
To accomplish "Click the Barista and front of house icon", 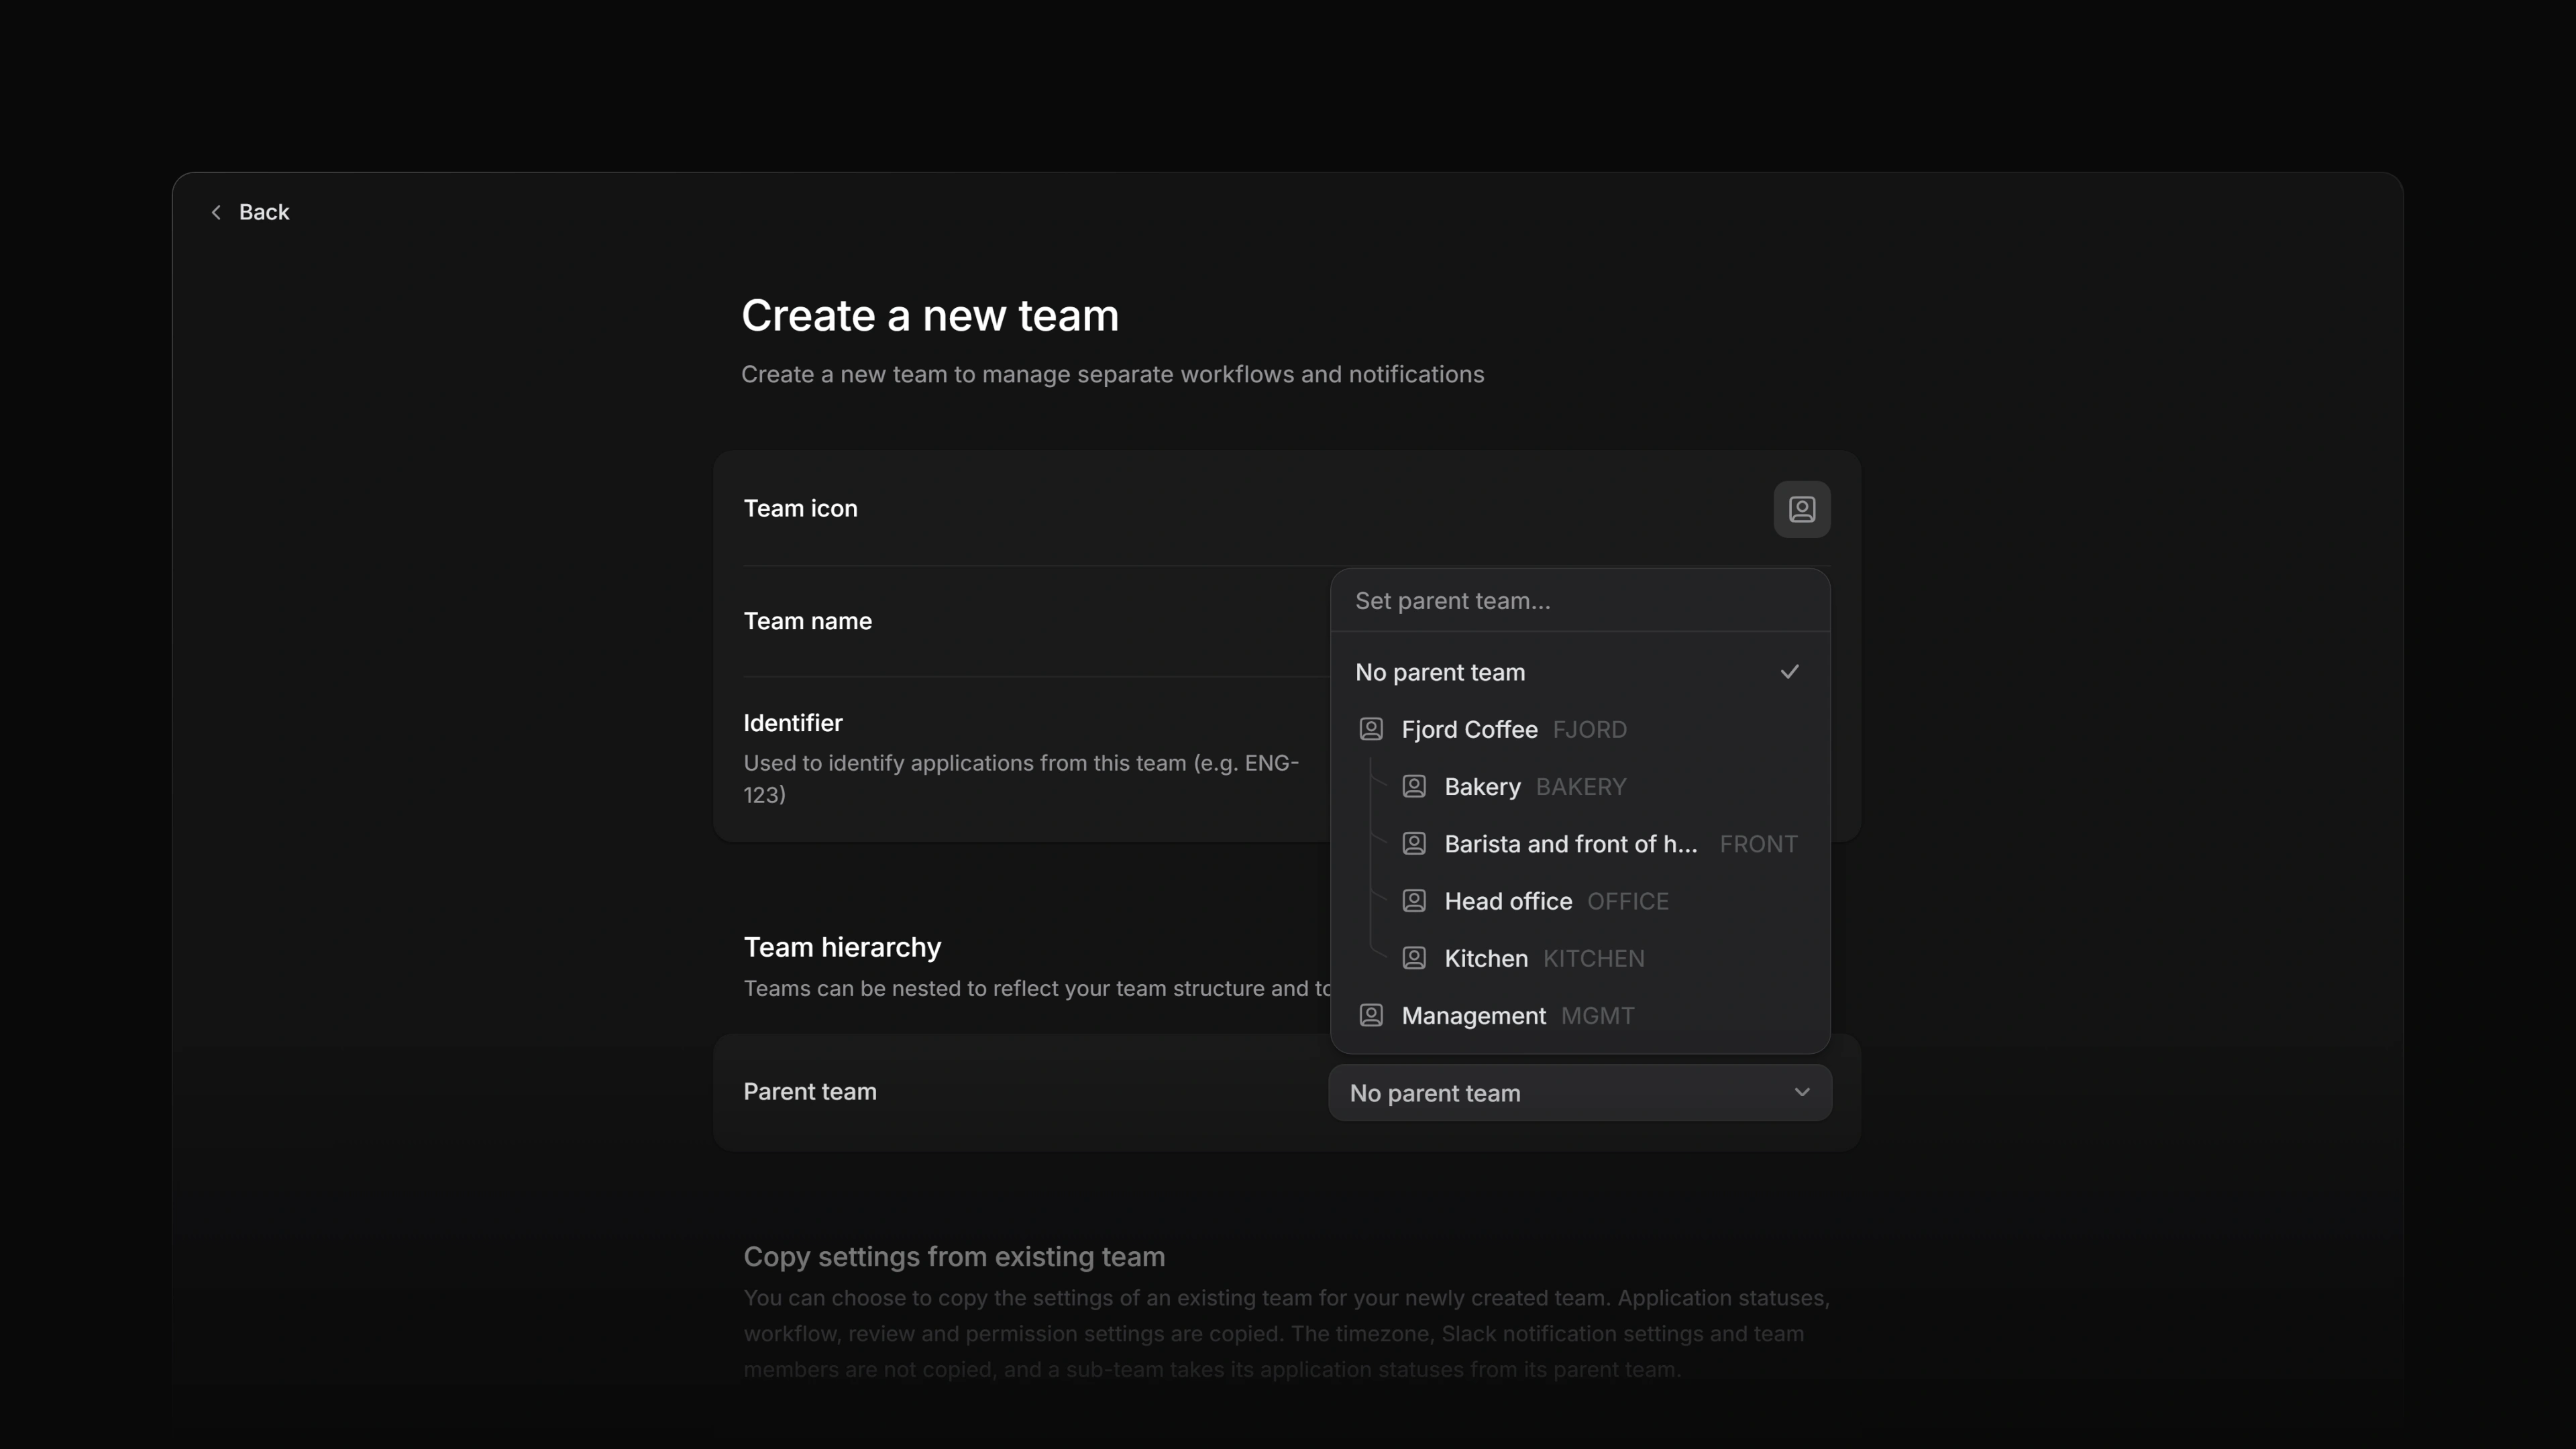I will 1414,843.
